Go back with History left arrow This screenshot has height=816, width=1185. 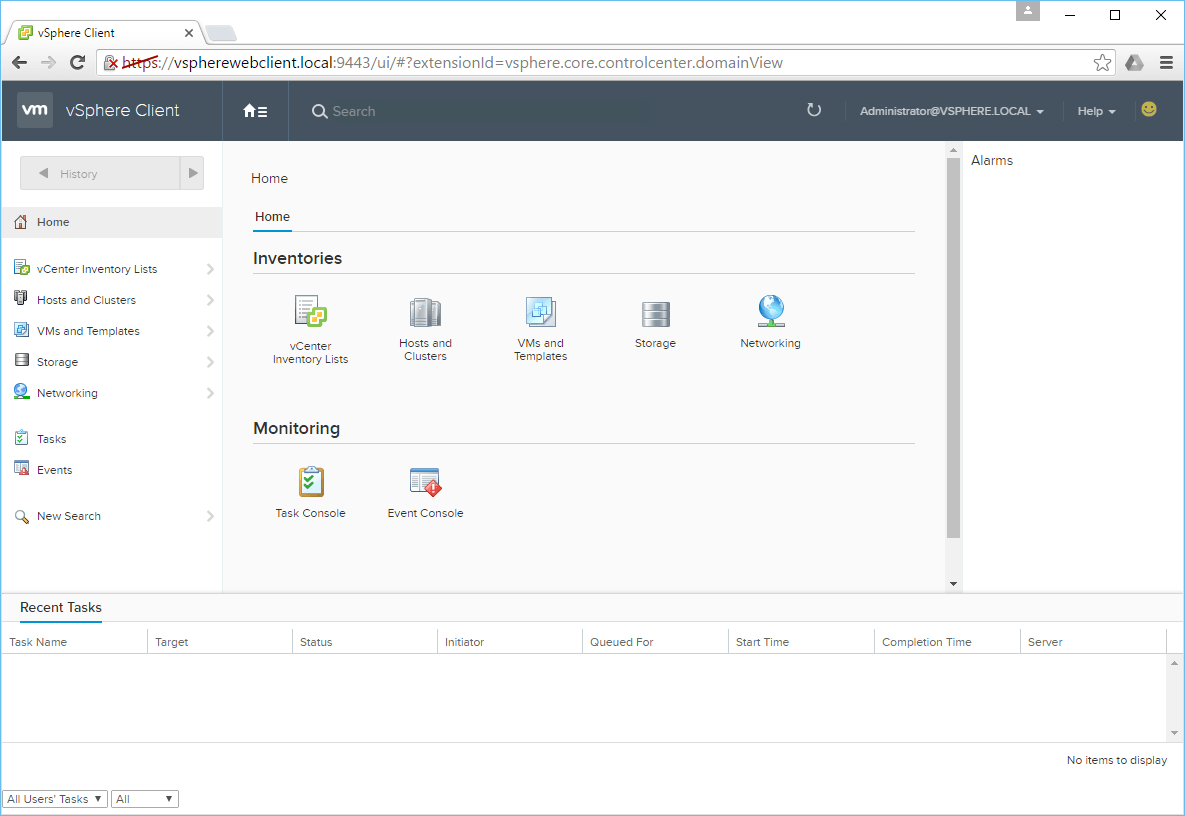pyautogui.click(x=44, y=173)
